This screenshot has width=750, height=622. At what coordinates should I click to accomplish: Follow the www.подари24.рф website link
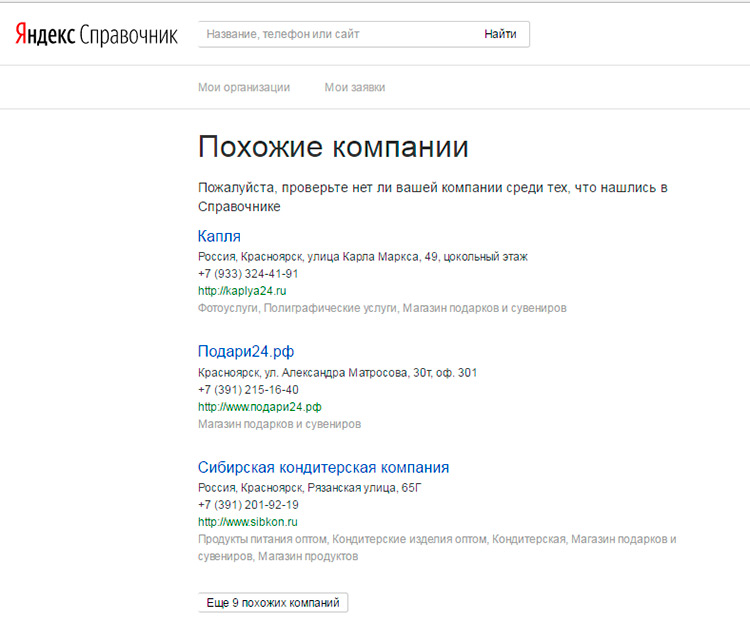click(x=259, y=407)
